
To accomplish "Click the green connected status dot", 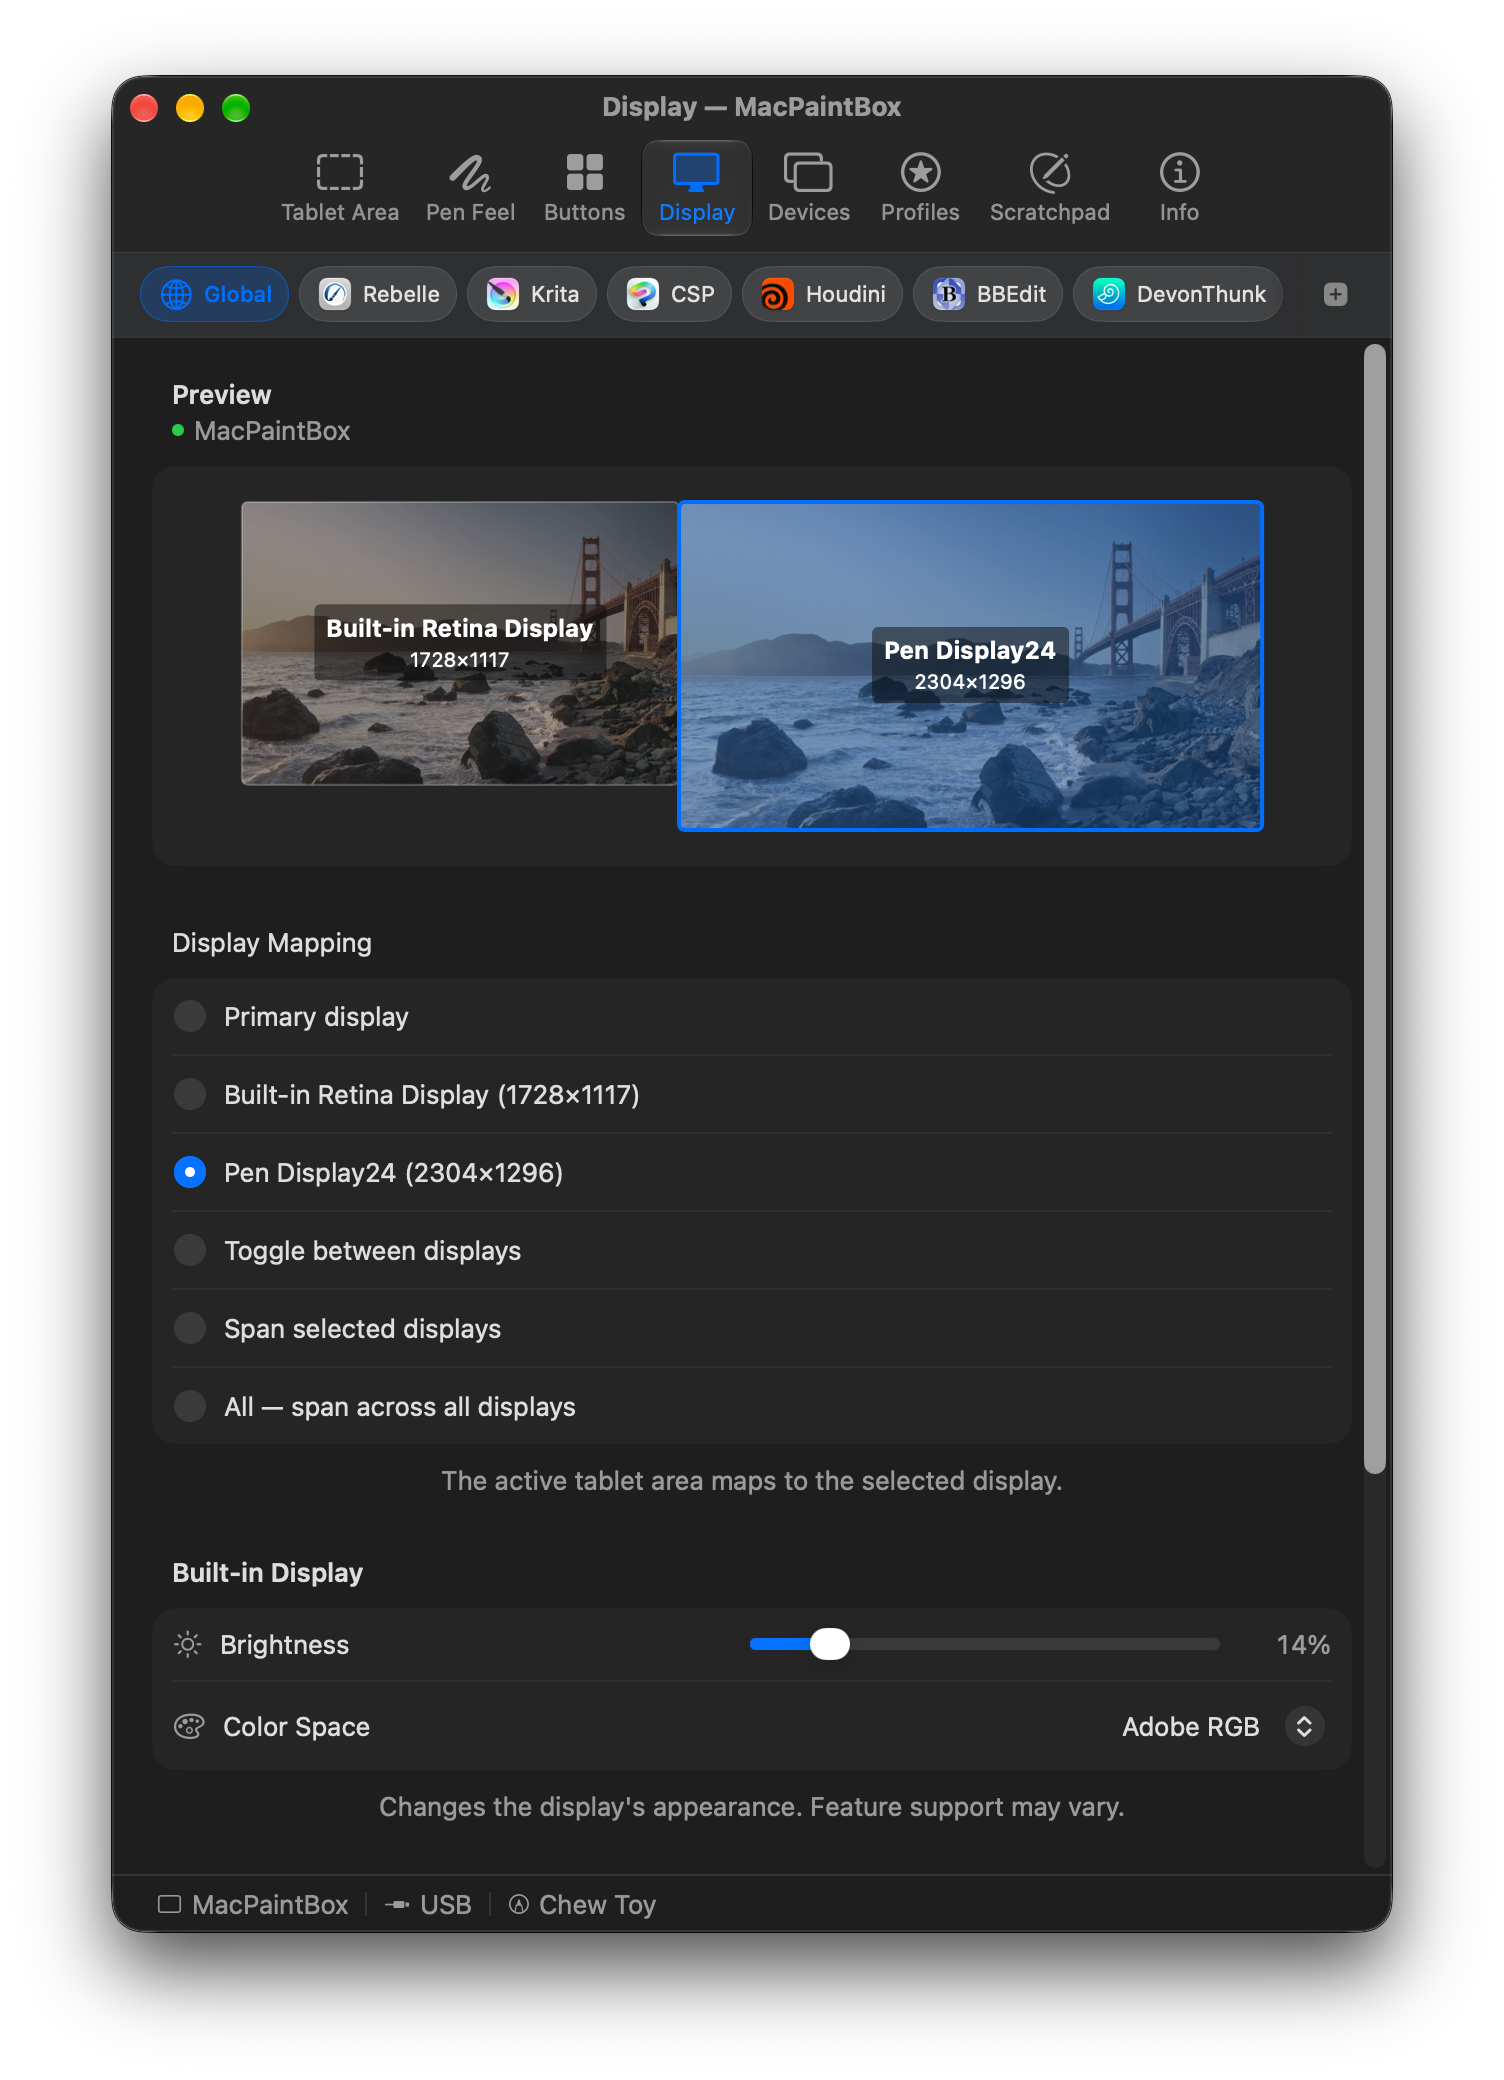I will (178, 431).
